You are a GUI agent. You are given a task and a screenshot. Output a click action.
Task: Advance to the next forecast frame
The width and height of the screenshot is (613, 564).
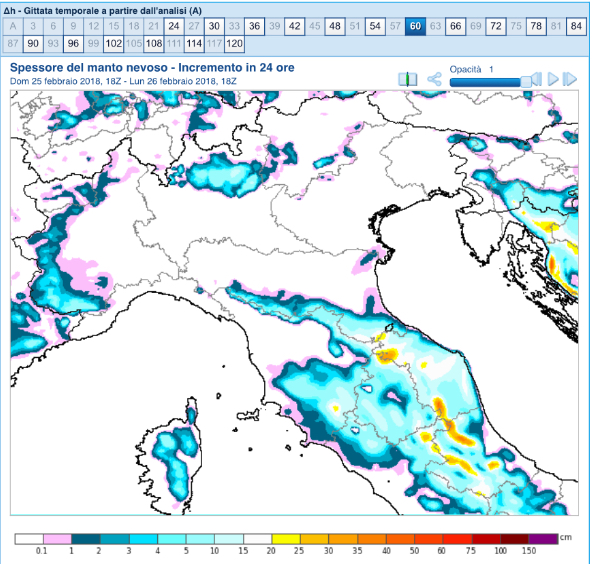(x=571, y=79)
